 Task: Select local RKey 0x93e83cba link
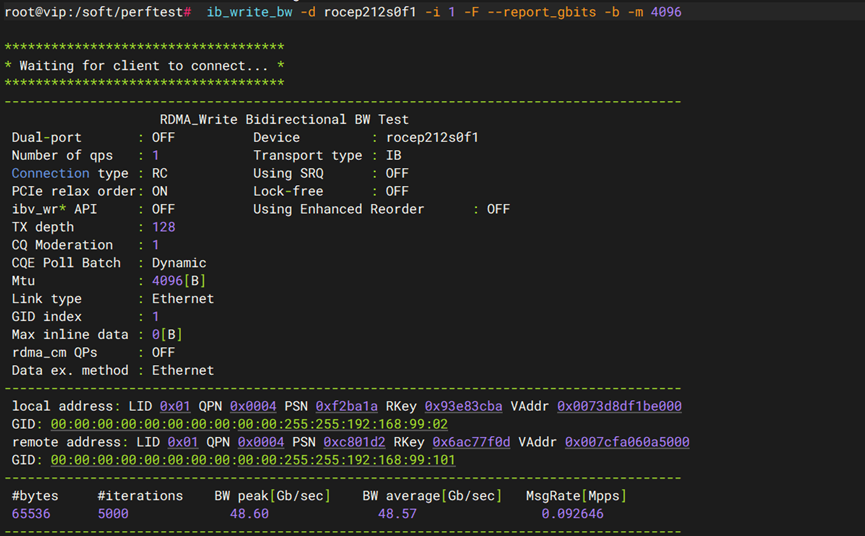[x=463, y=406]
